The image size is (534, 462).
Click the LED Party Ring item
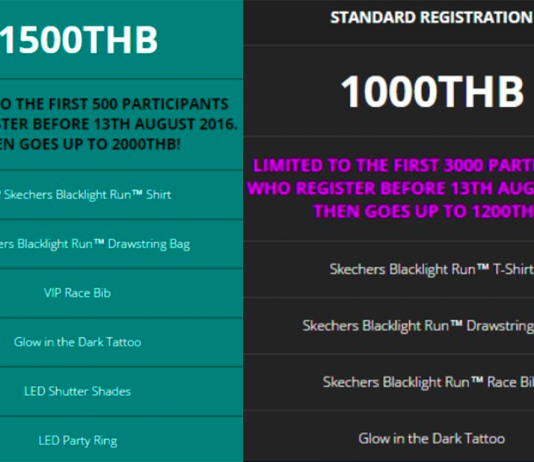point(77,441)
